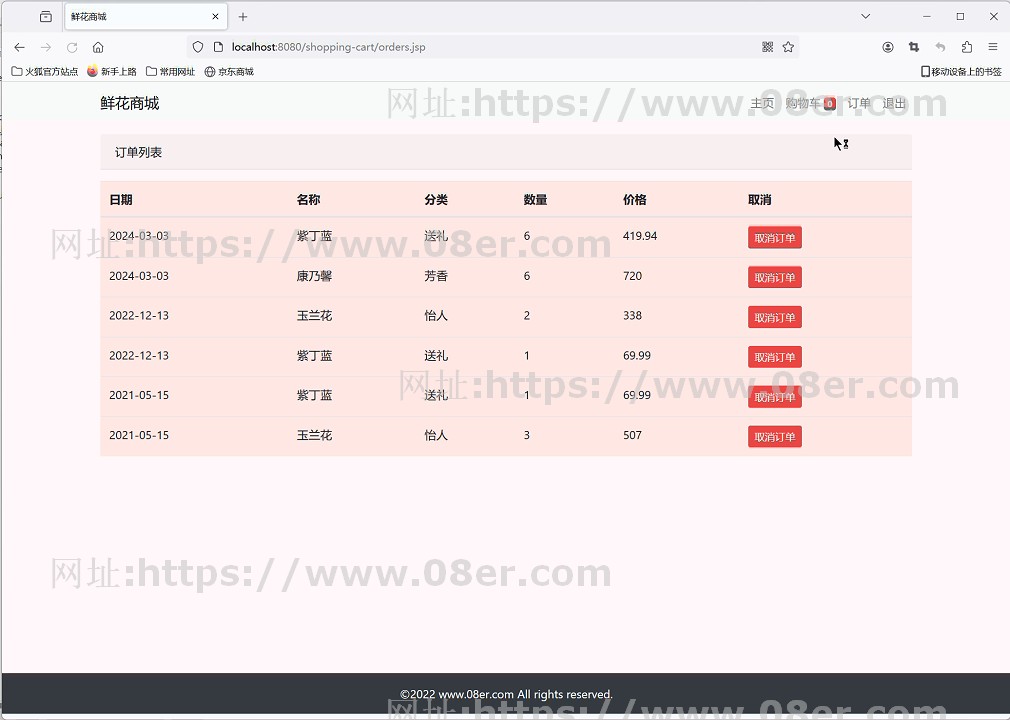1010x720 pixels.
Task: Expand the list all tabs chevron
Action: click(x=866, y=16)
